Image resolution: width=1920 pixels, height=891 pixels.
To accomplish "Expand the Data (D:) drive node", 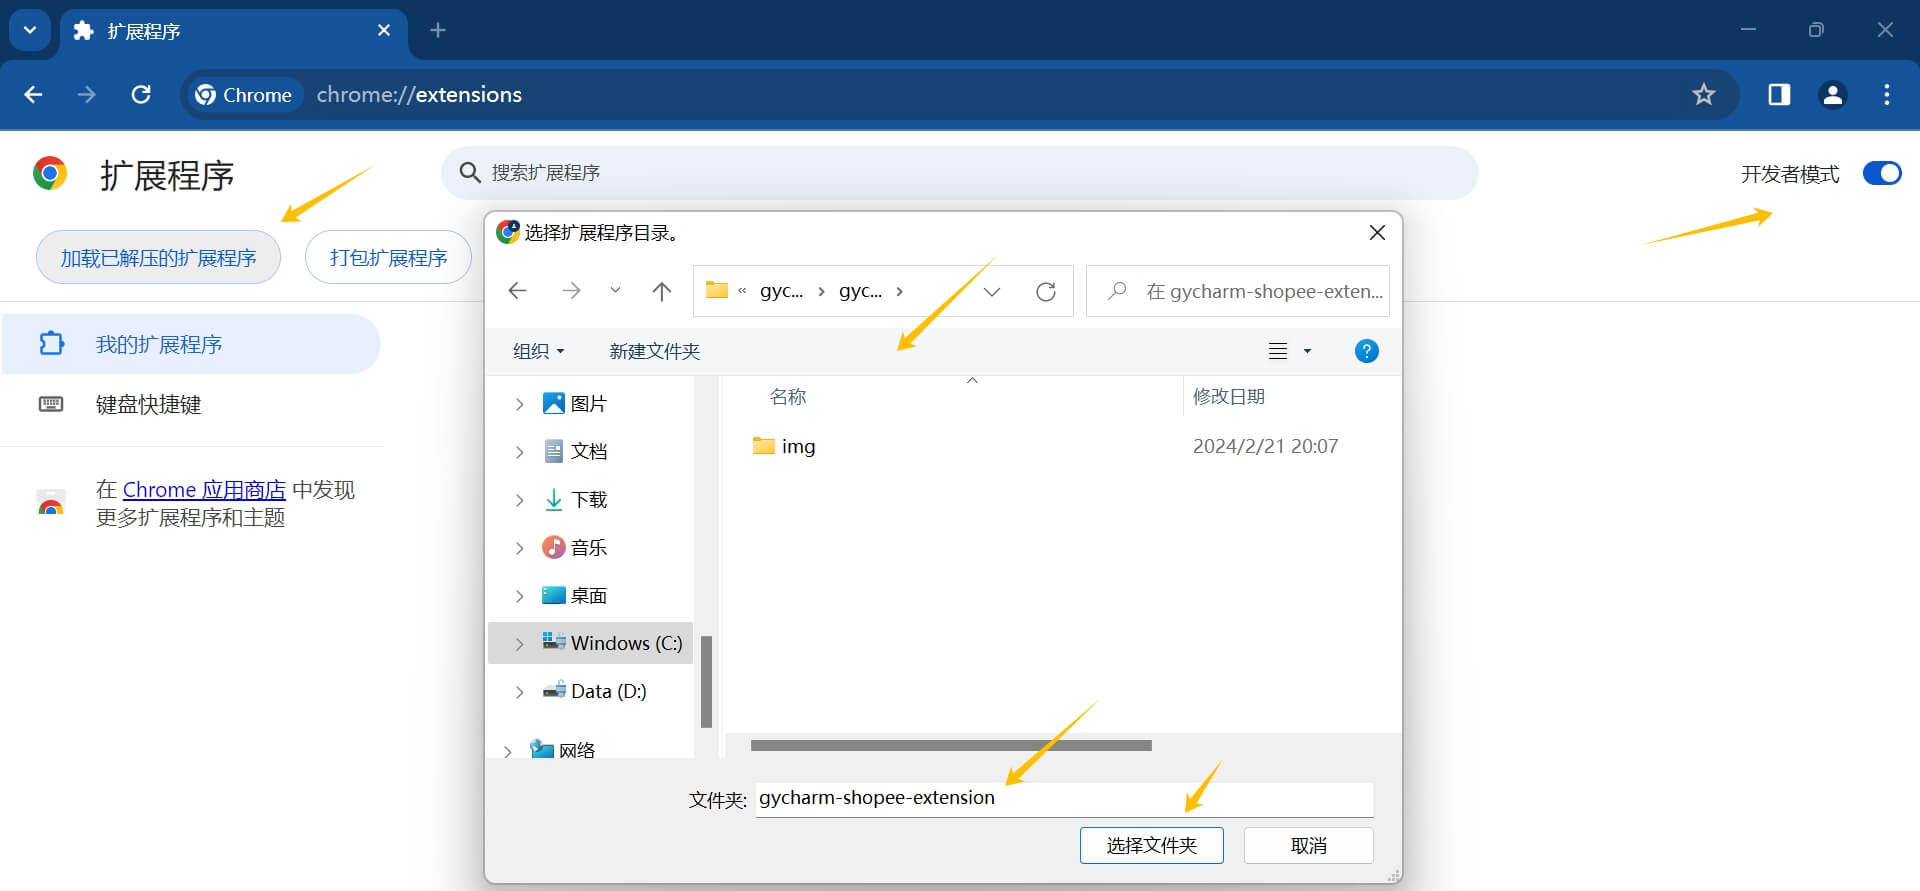I will coord(519,692).
